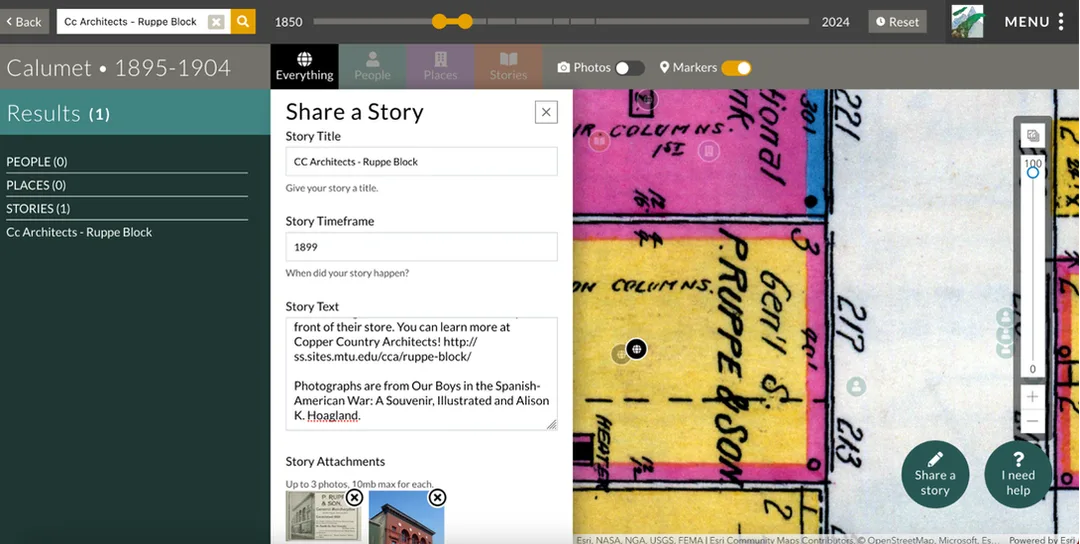Zoom out the map

pos(1032,421)
